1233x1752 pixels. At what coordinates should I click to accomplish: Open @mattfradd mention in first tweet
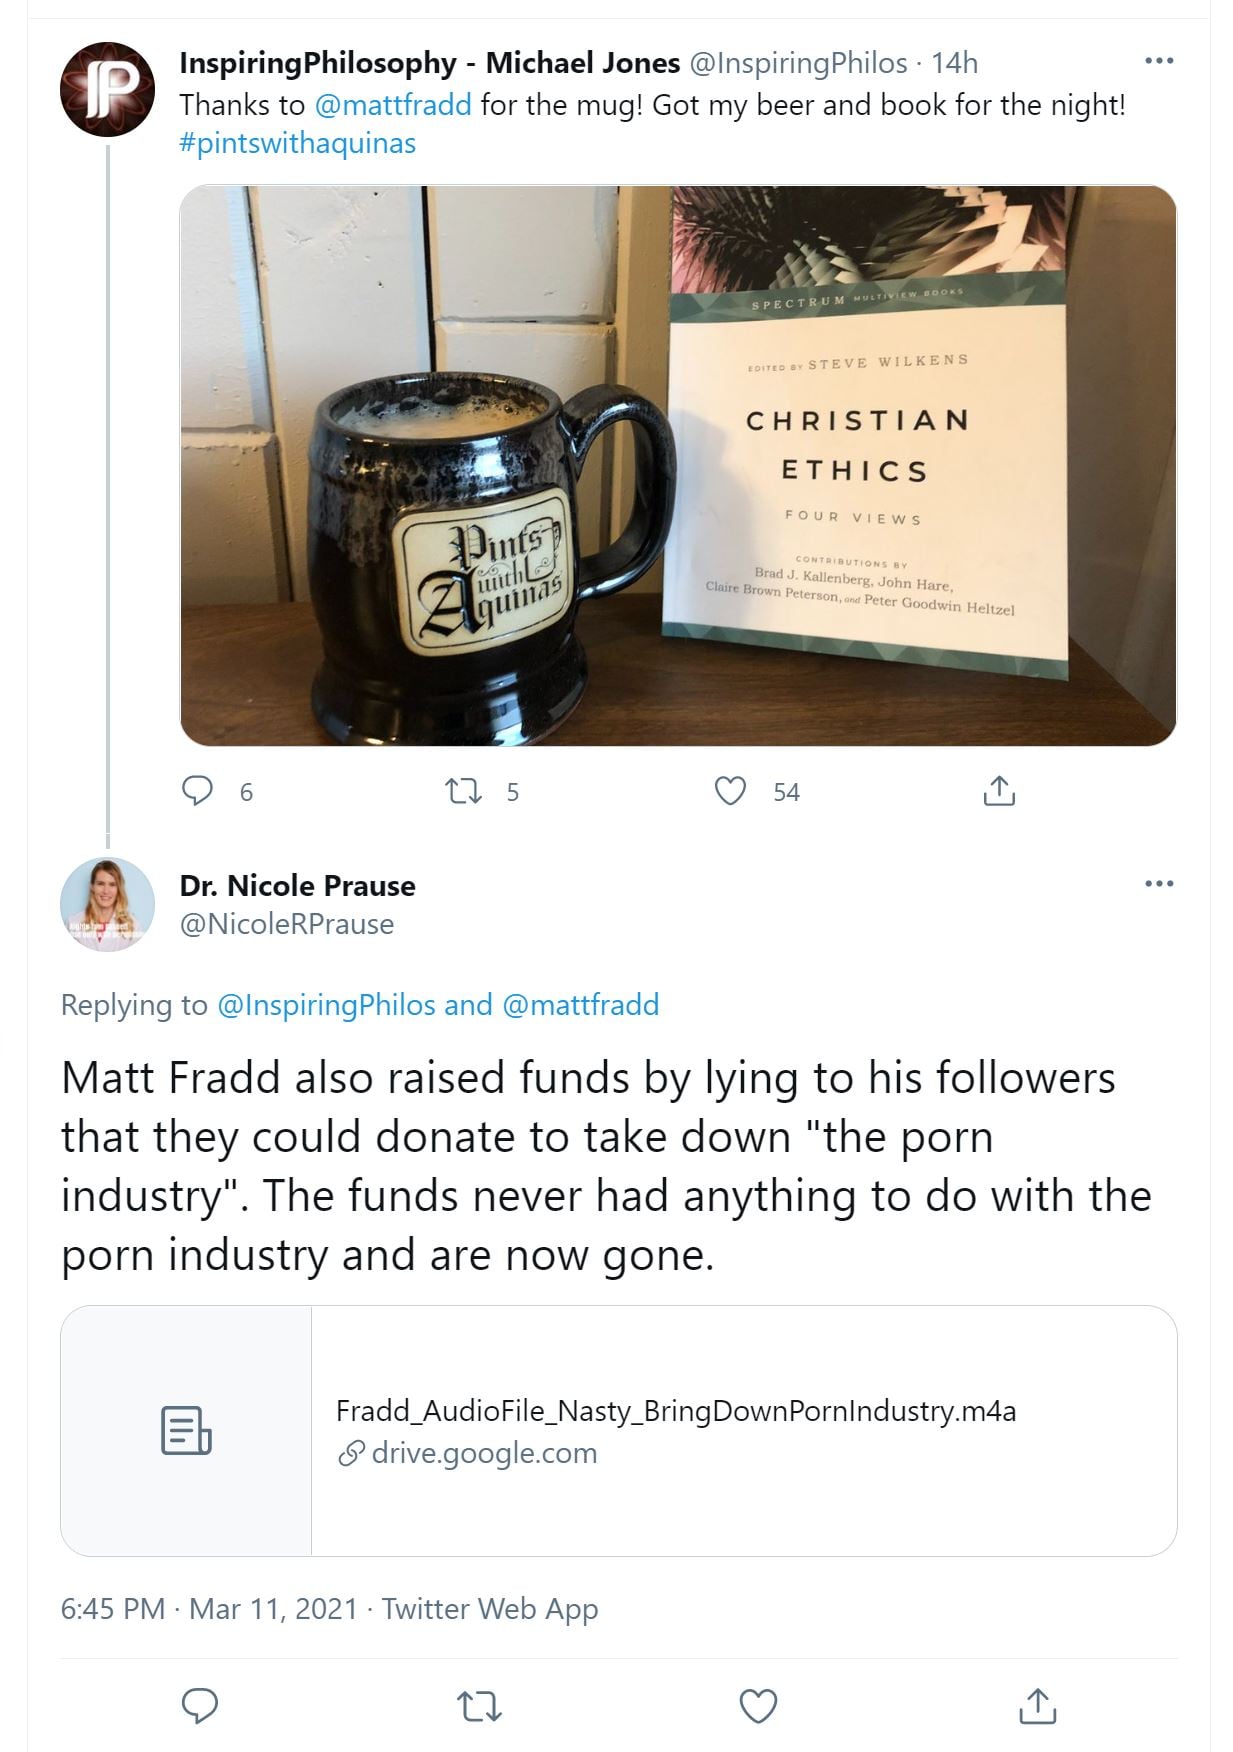pos(393,105)
